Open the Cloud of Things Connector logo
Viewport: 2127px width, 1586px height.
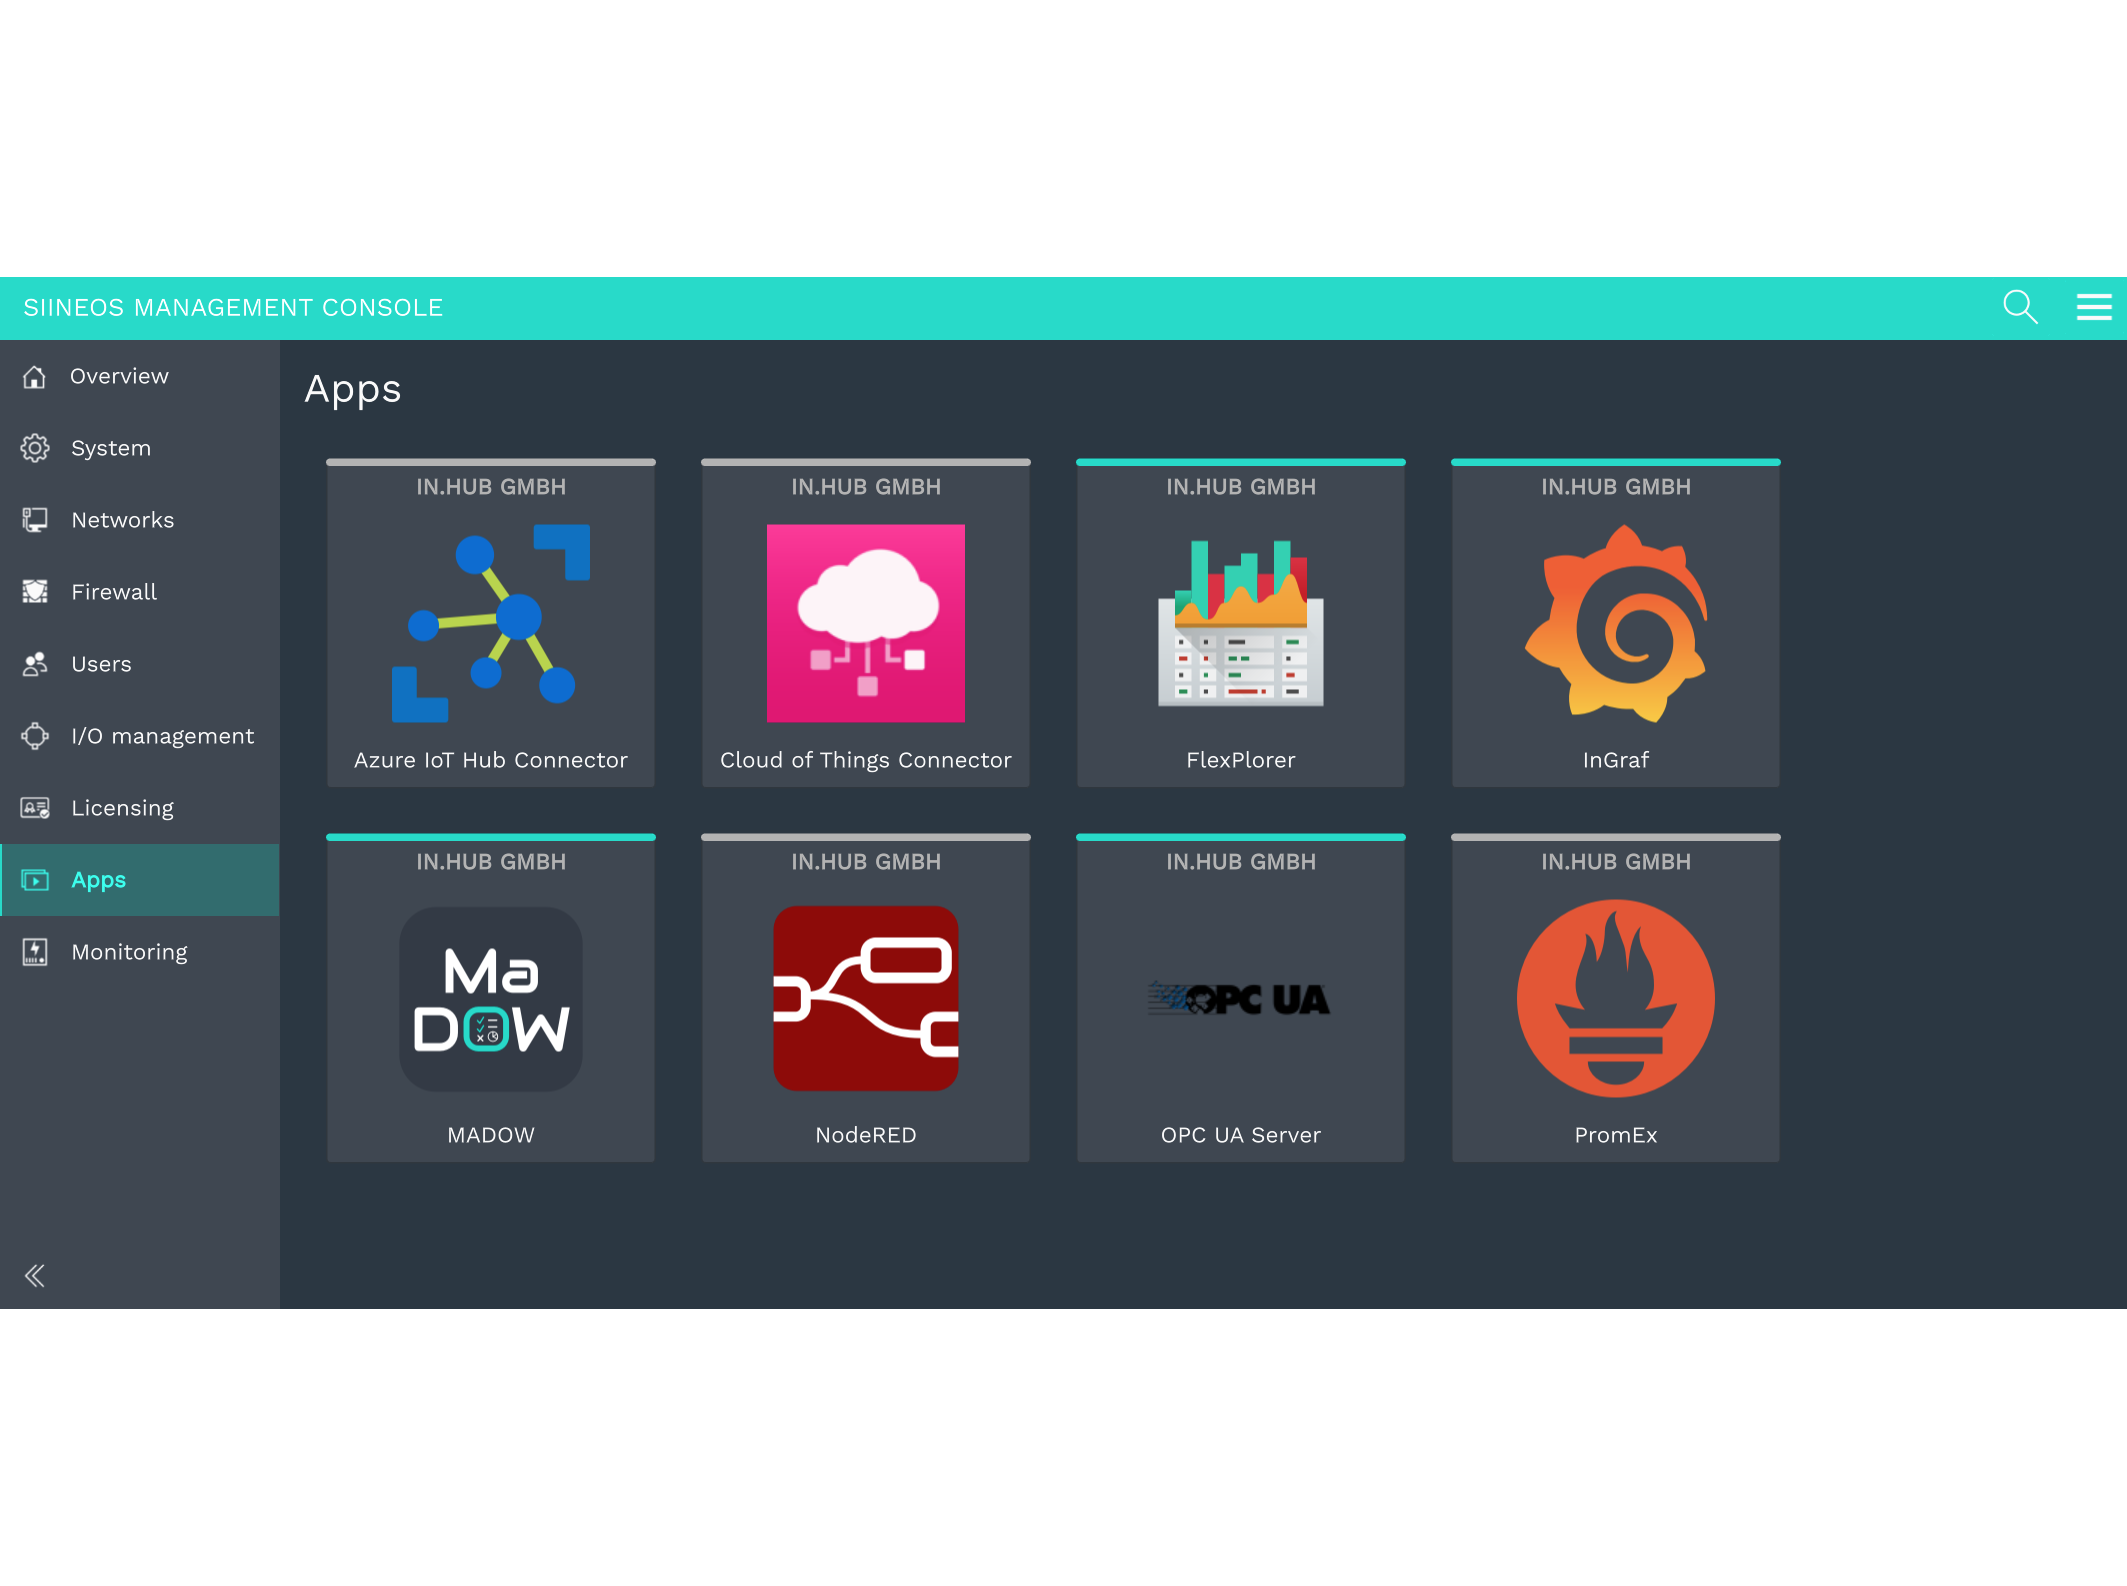point(866,623)
